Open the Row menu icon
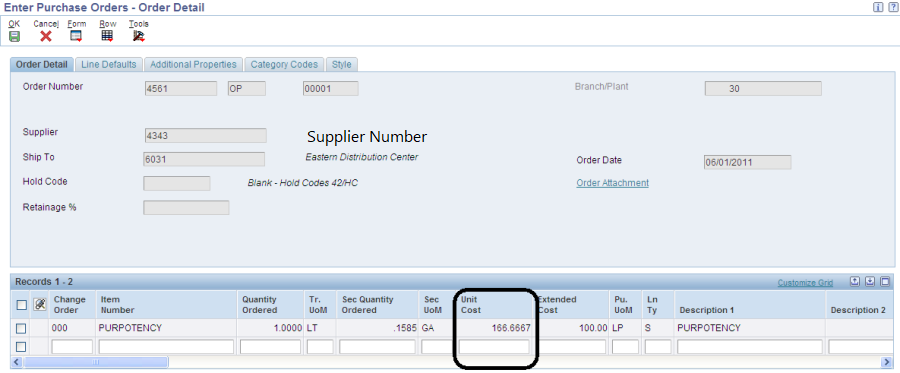The image size is (900, 373). click(107, 36)
